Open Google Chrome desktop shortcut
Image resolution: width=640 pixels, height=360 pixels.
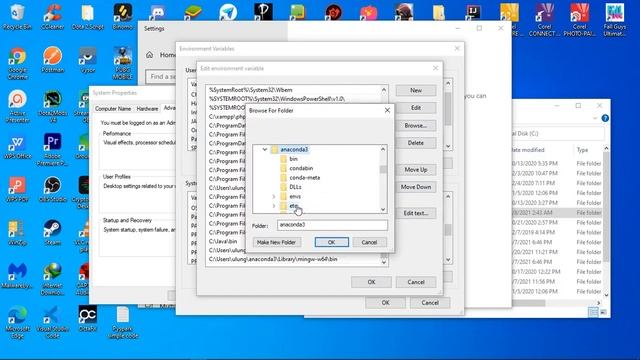tap(17, 64)
